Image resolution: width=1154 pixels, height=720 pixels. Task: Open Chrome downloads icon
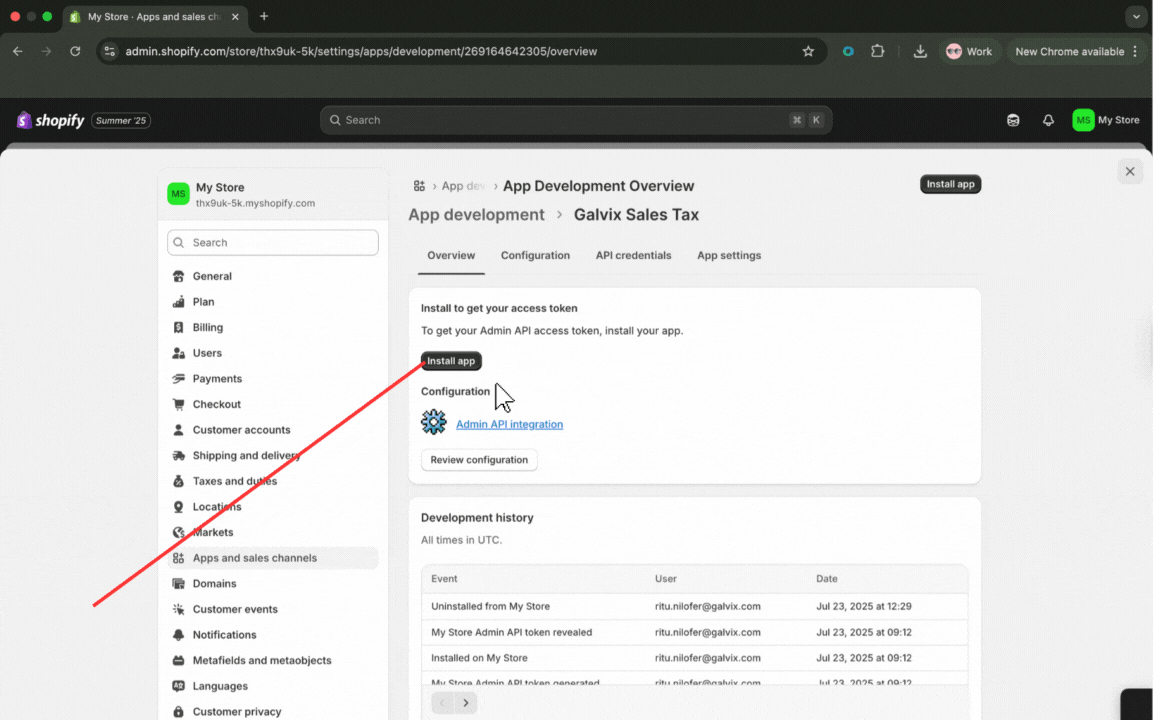pyautogui.click(x=920, y=52)
